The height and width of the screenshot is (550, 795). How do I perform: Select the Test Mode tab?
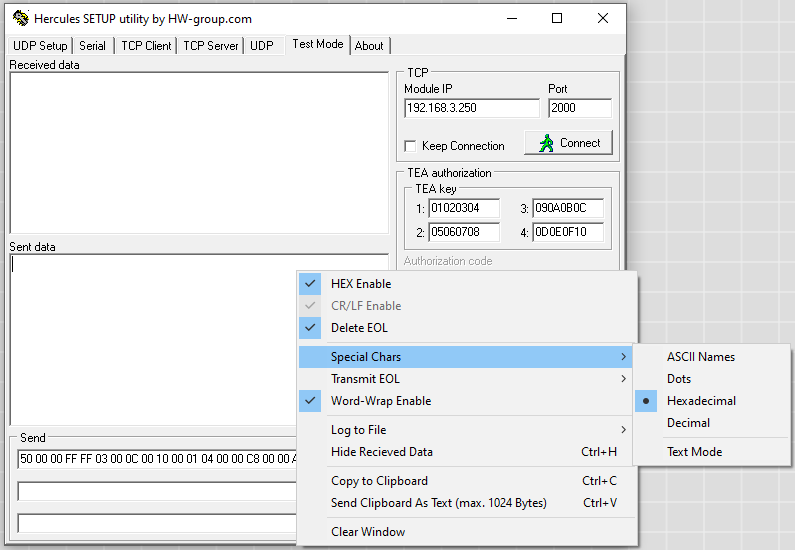tap(318, 44)
